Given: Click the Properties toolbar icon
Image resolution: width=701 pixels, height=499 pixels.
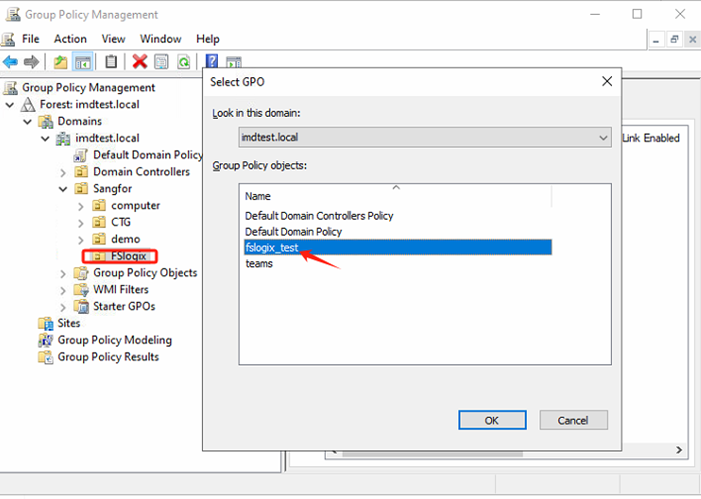Looking at the screenshot, I should [x=162, y=62].
